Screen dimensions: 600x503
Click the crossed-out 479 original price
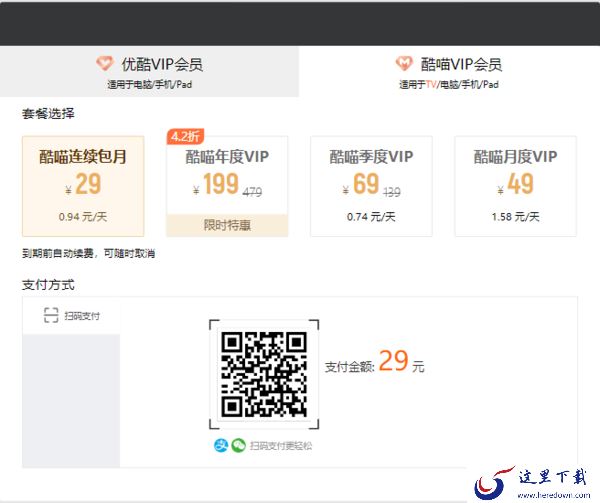click(253, 191)
